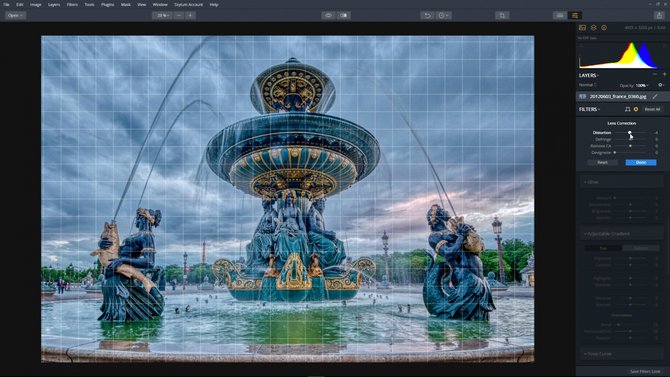Click the orange lens correction icon
Viewport: 670px width, 377px height.
[636, 109]
